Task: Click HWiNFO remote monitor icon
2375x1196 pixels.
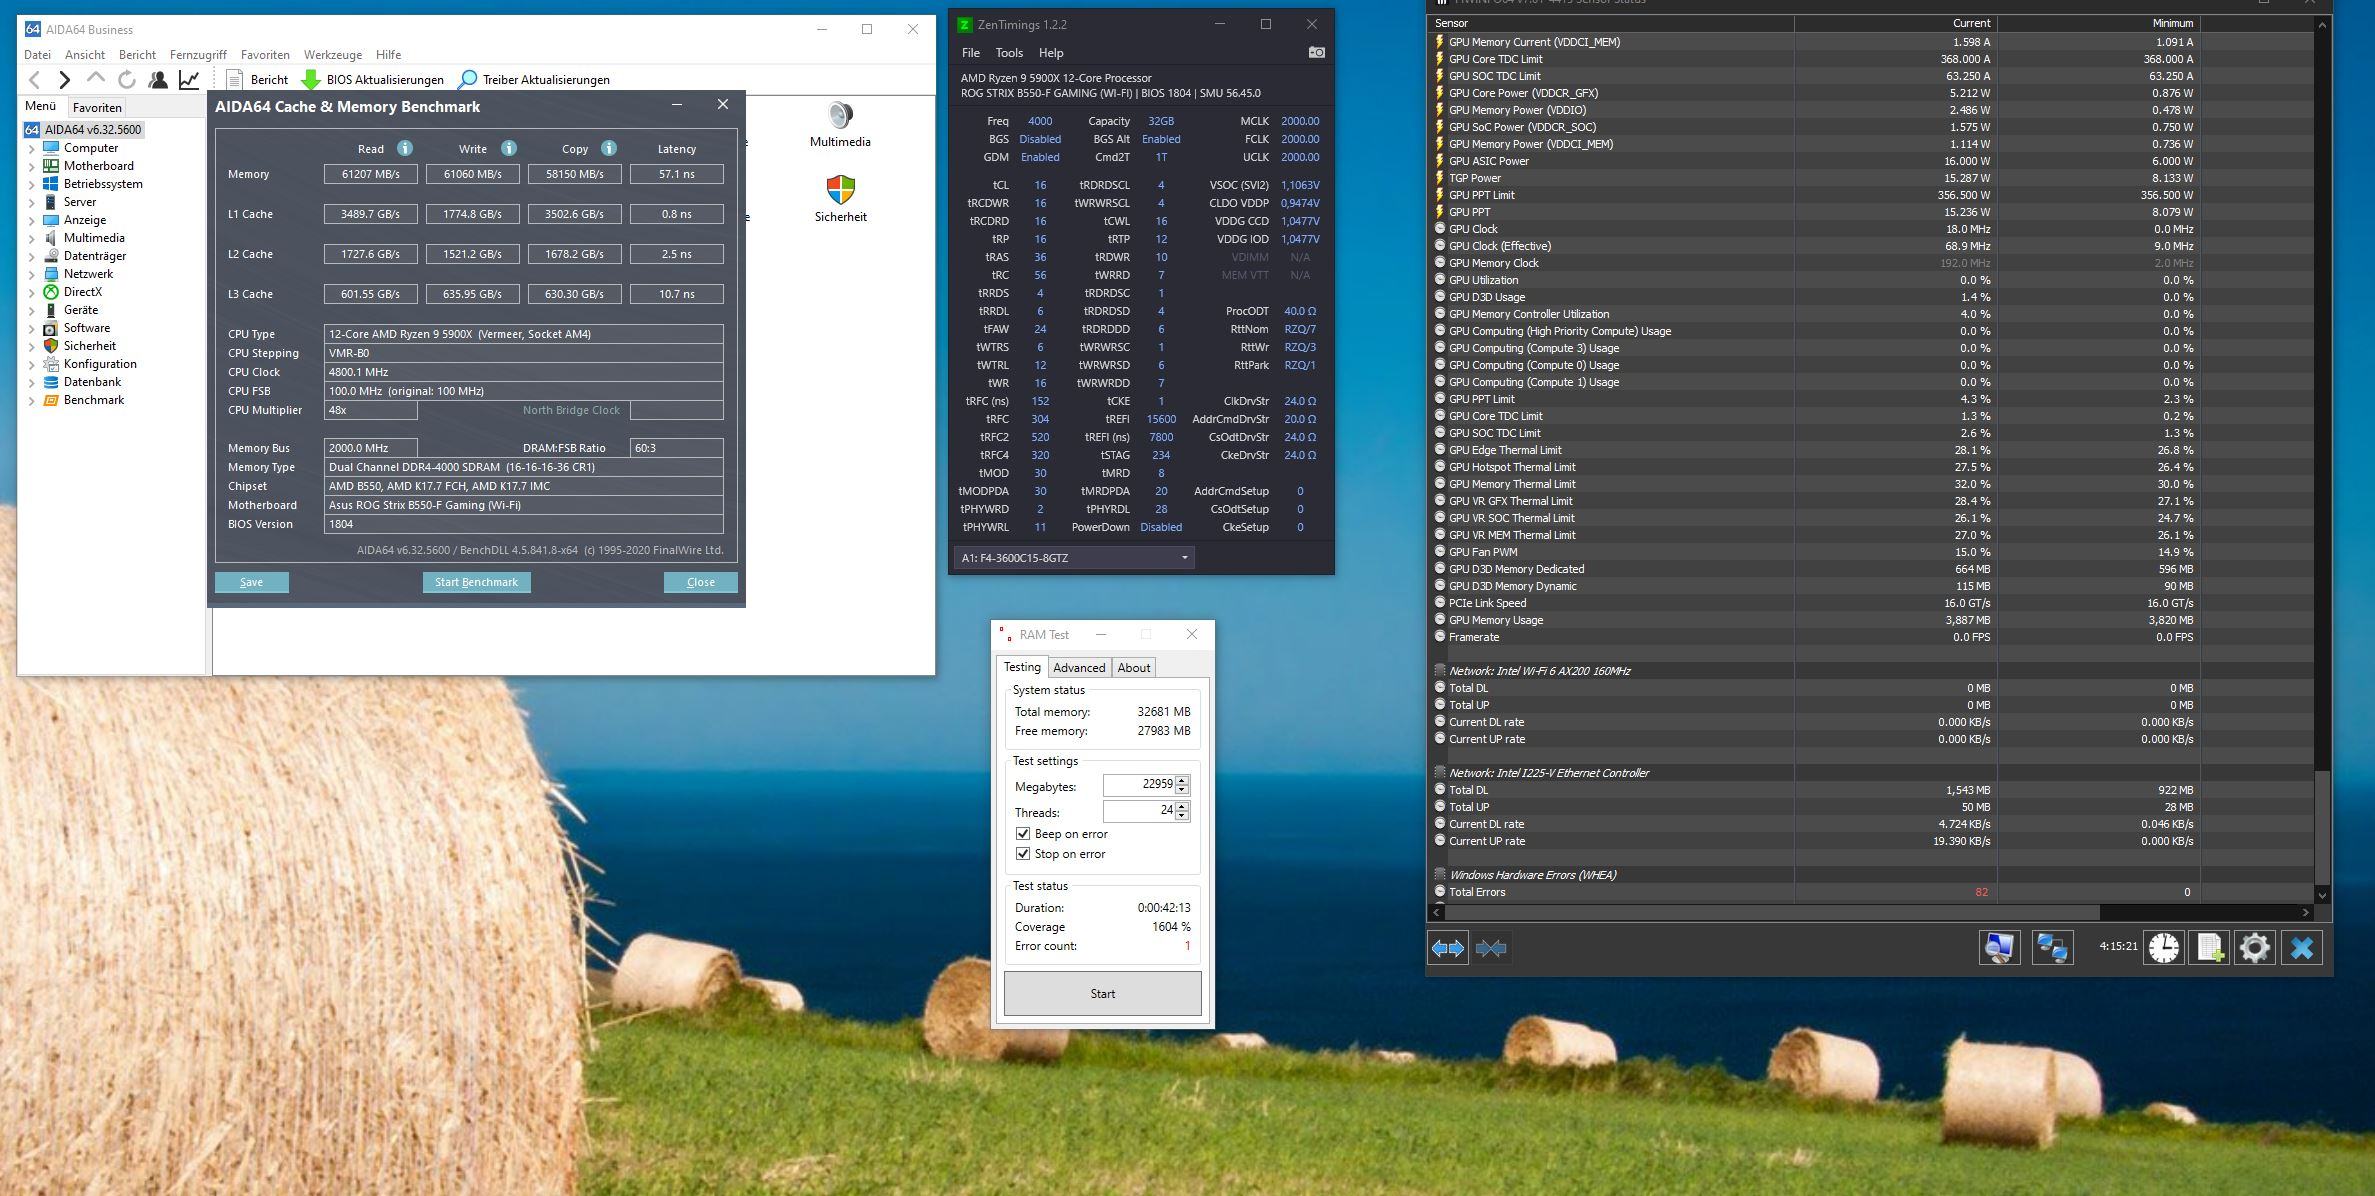Action: [1999, 948]
